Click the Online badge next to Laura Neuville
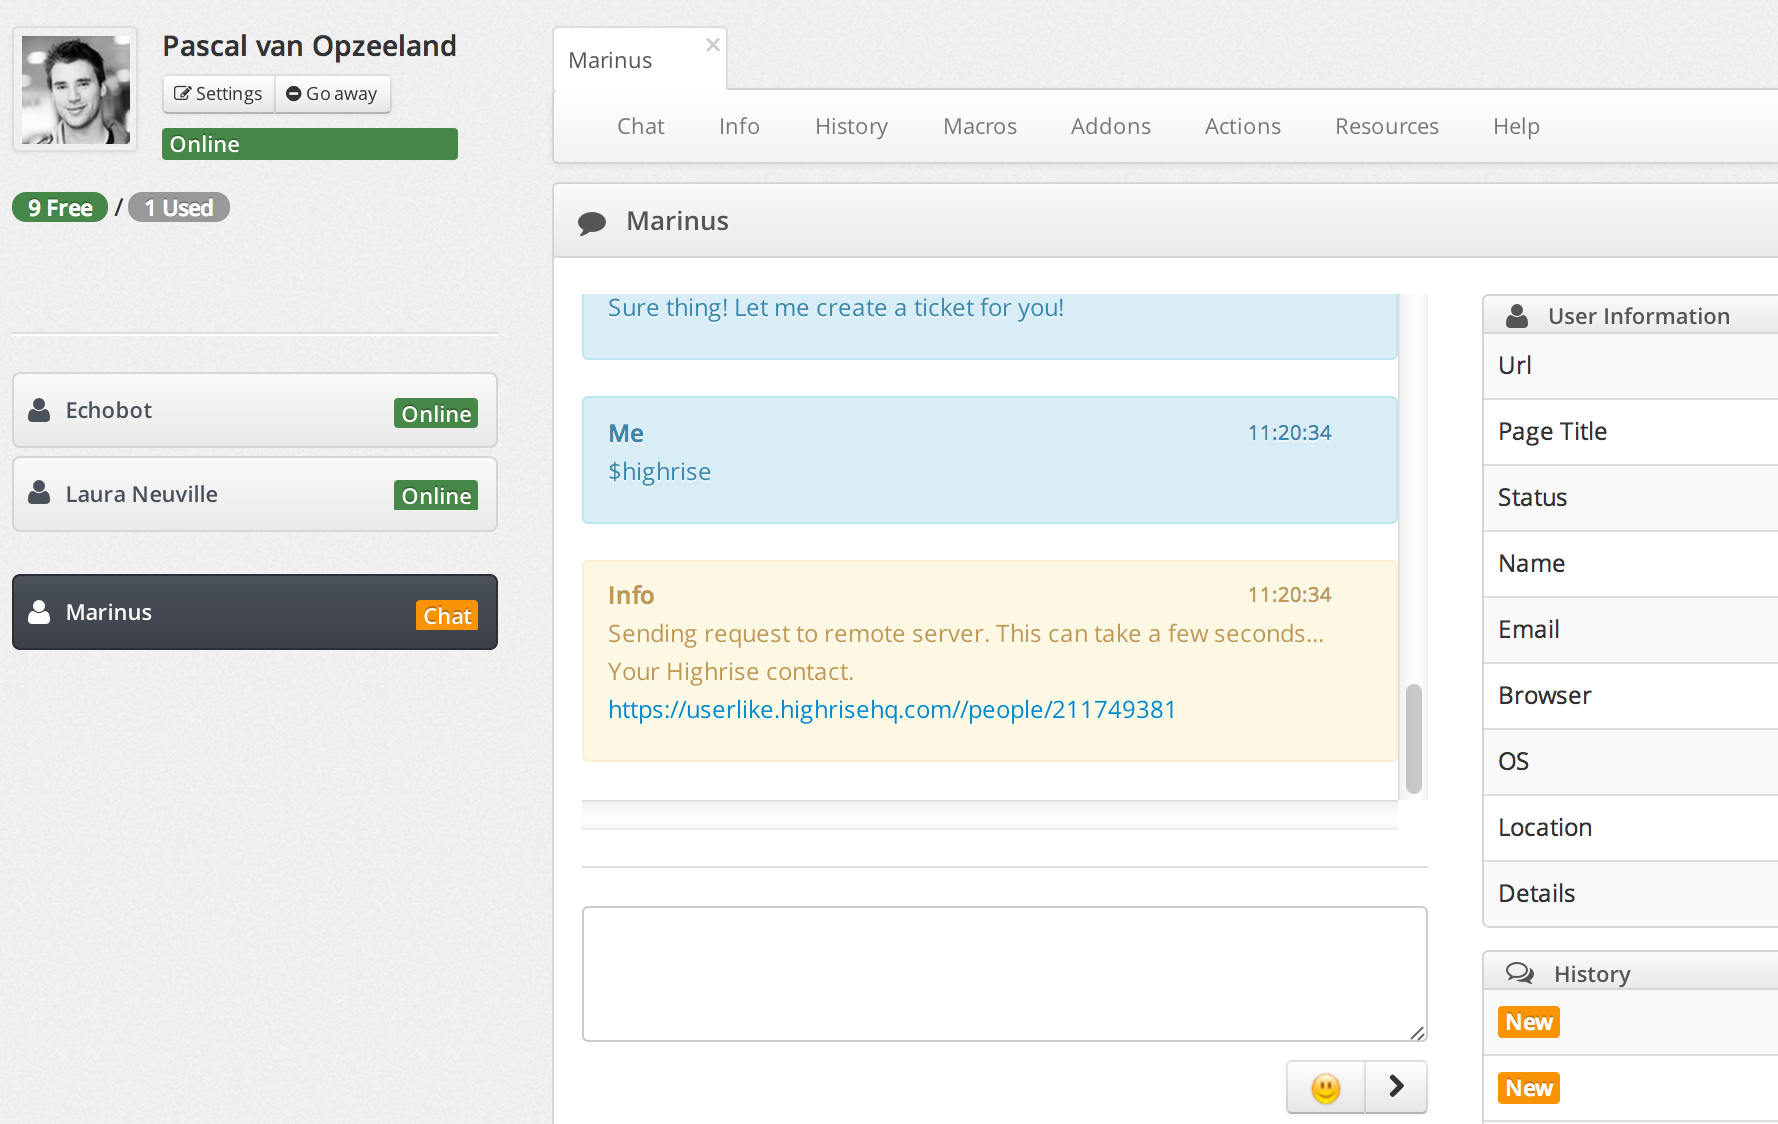This screenshot has width=1778, height=1124. [436, 496]
